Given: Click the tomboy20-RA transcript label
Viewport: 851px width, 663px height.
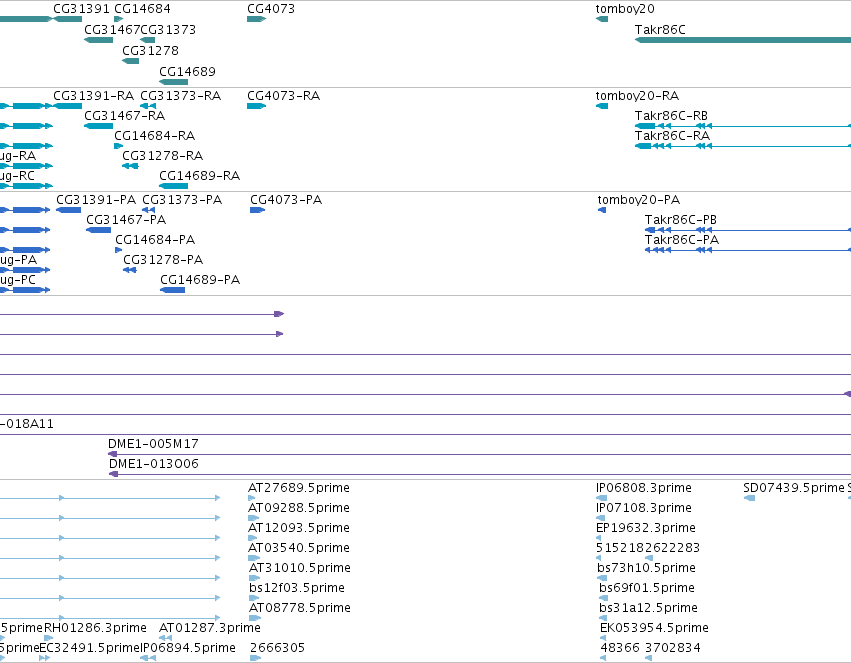Looking at the screenshot, I should (637, 95).
